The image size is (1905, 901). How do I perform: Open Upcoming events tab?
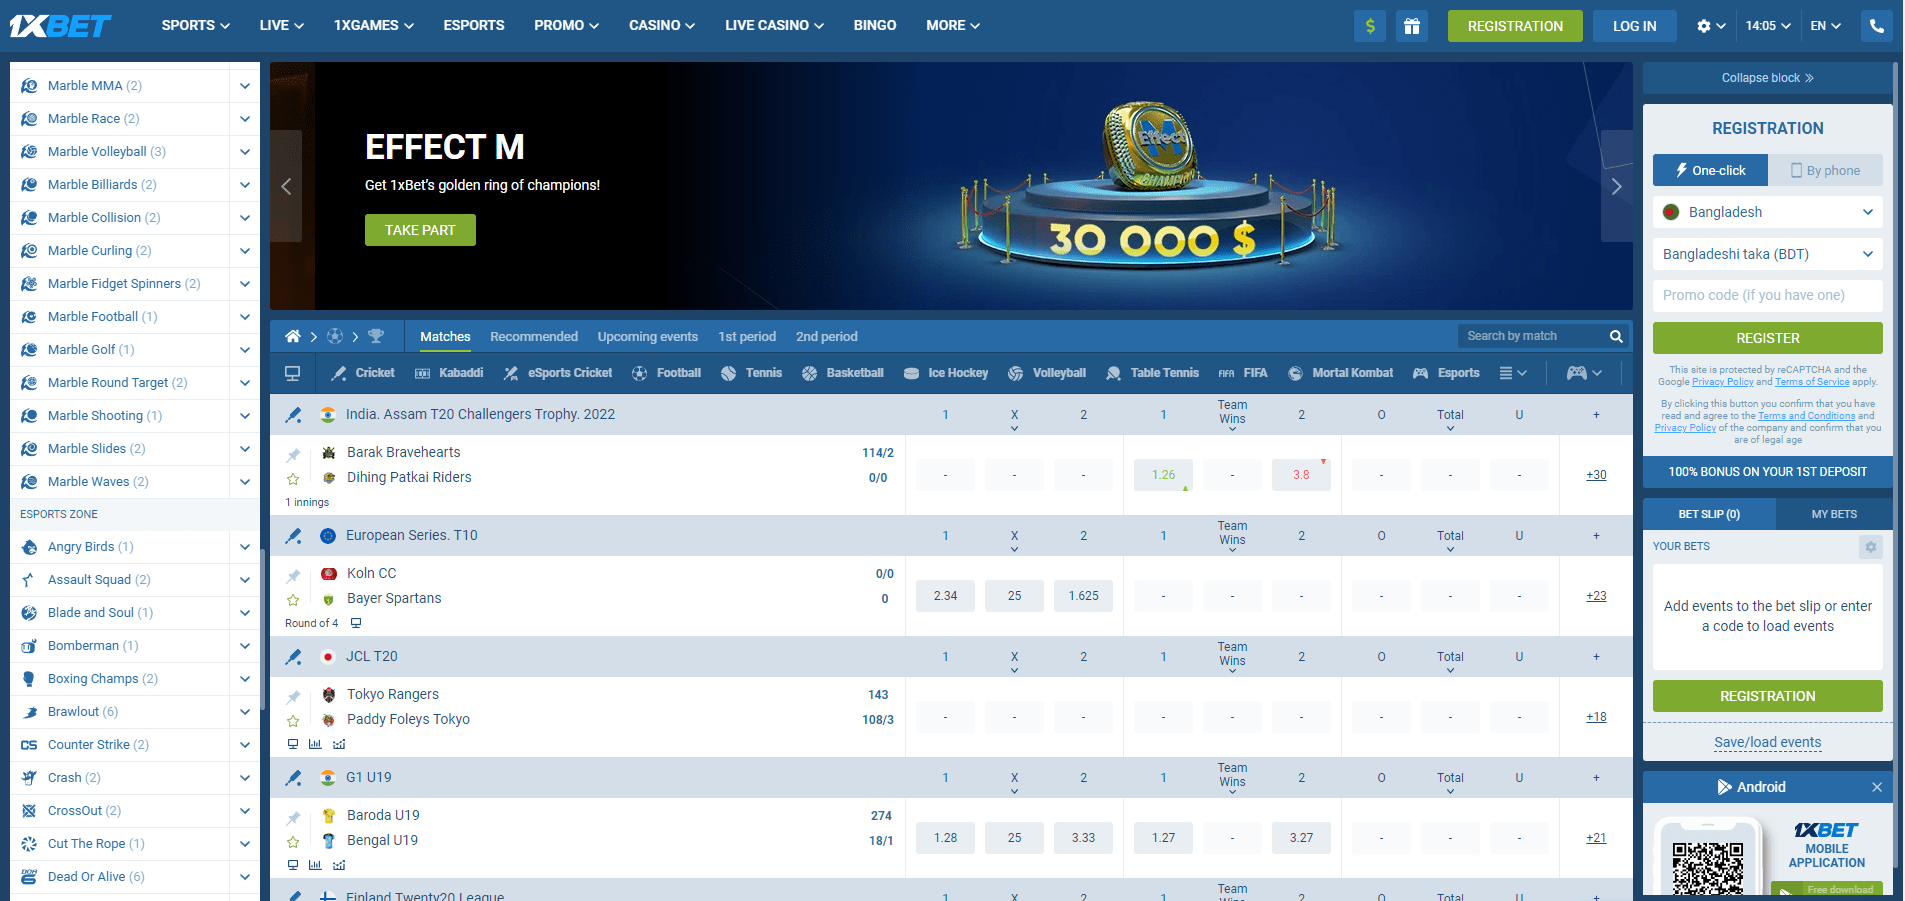(647, 336)
